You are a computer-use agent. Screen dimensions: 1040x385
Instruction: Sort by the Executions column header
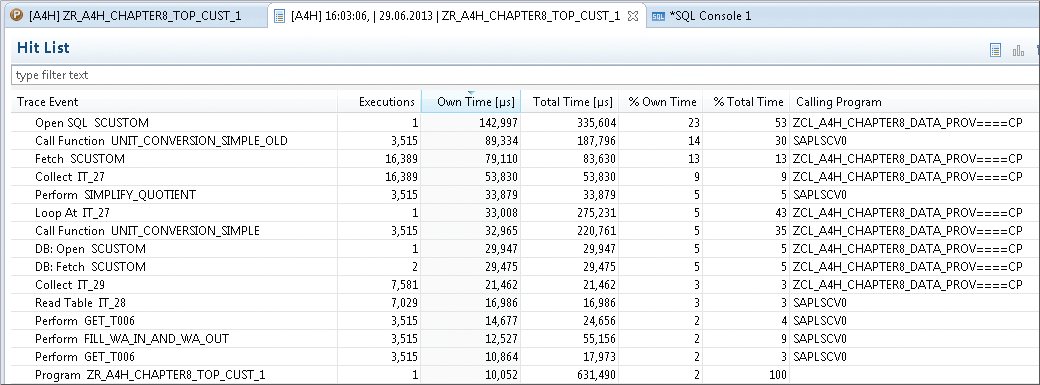tap(380, 102)
